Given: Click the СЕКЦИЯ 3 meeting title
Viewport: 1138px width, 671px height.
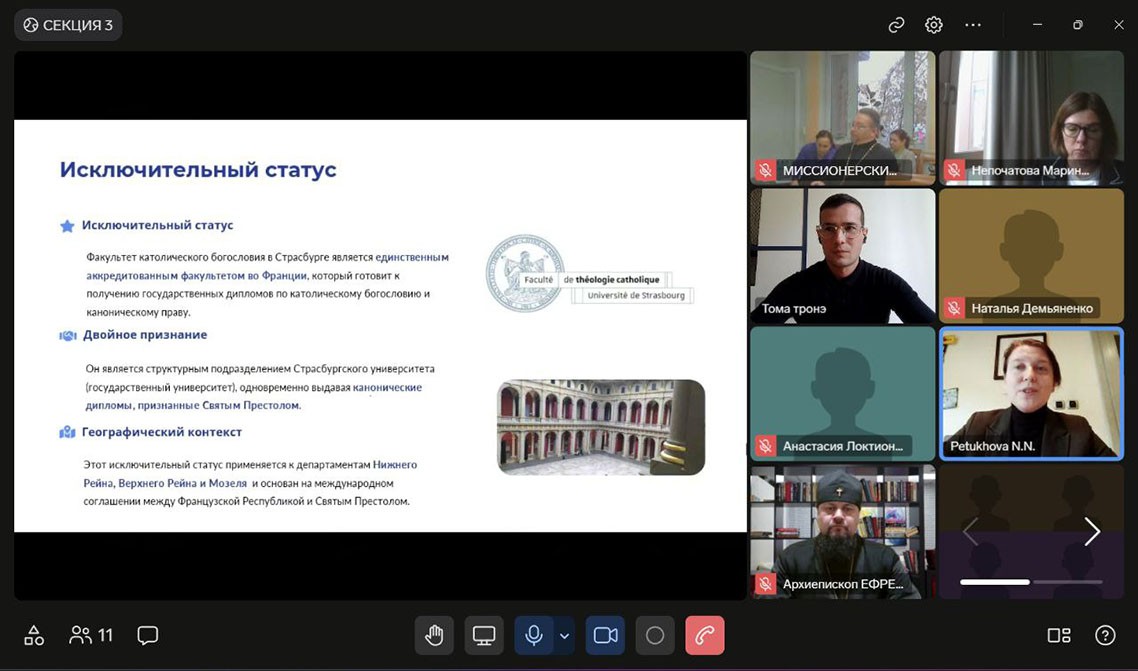Looking at the screenshot, I should 68,25.
